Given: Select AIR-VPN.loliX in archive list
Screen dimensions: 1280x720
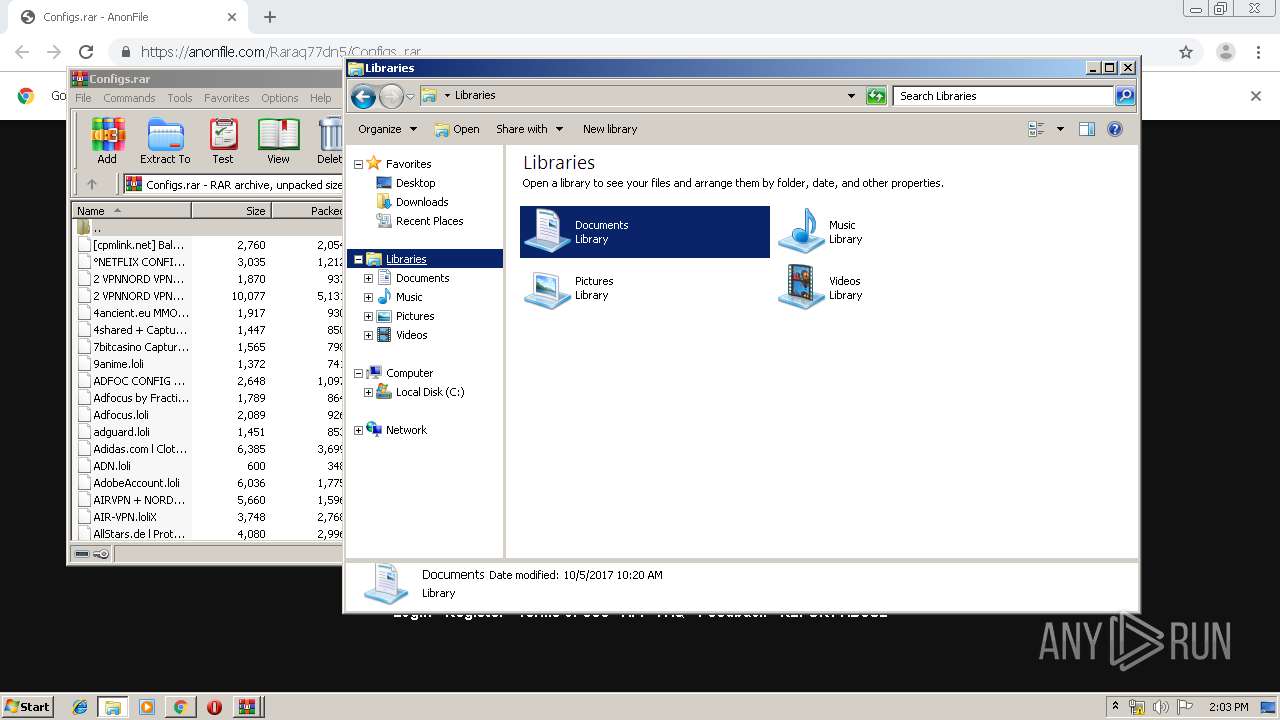Looking at the screenshot, I should (125, 517).
